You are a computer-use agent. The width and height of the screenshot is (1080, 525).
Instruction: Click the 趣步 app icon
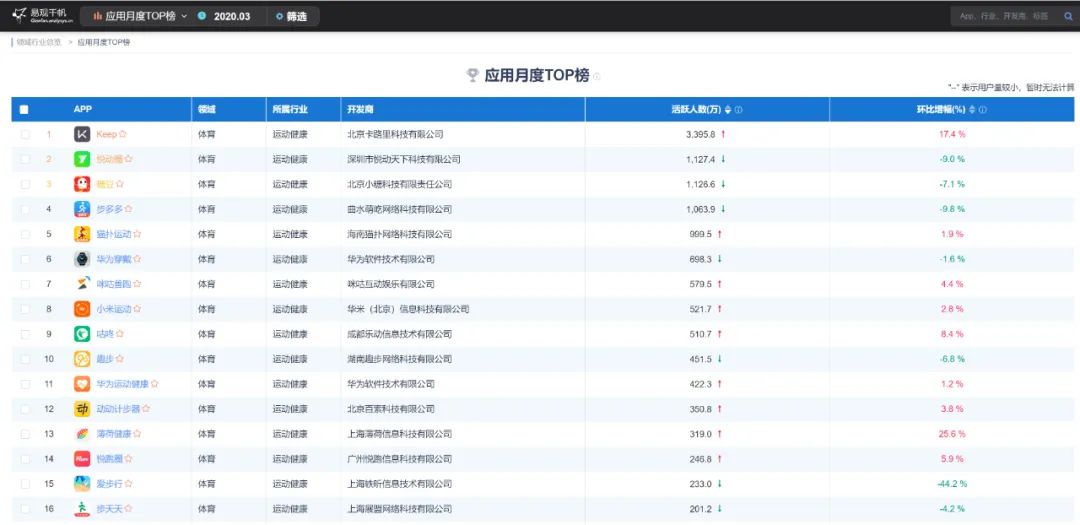(x=82, y=359)
